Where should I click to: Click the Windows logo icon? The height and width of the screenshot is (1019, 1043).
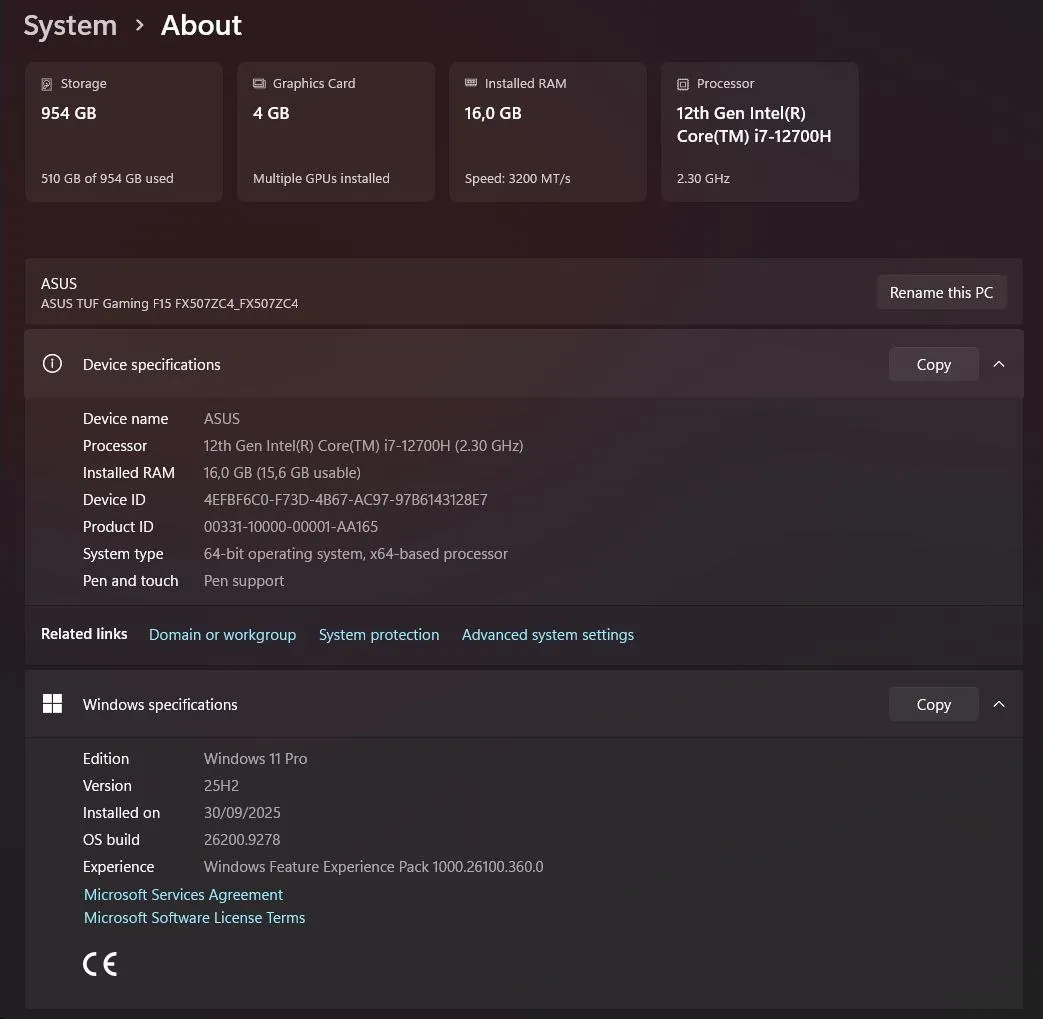tap(52, 704)
